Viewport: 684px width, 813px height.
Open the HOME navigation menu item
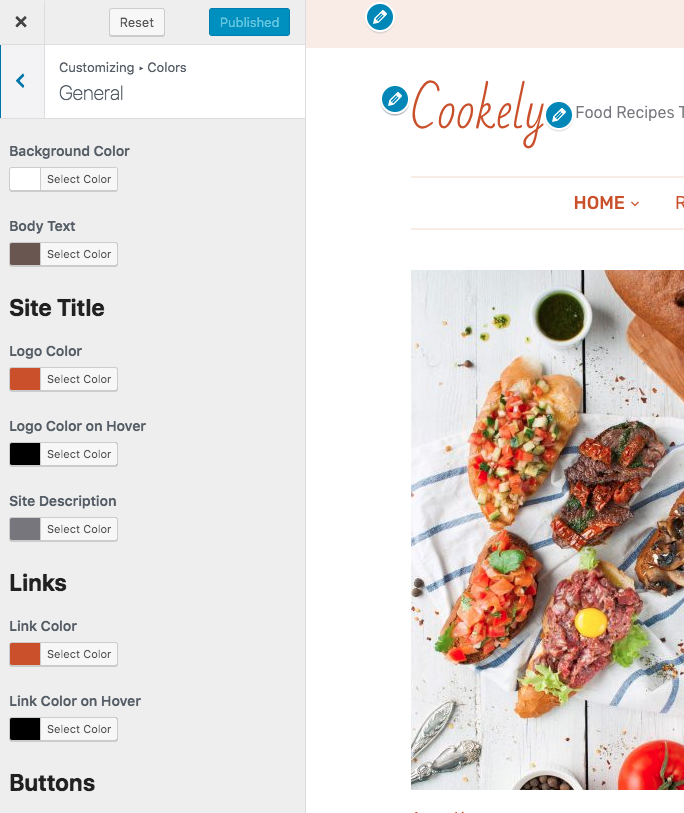[x=599, y=203]
